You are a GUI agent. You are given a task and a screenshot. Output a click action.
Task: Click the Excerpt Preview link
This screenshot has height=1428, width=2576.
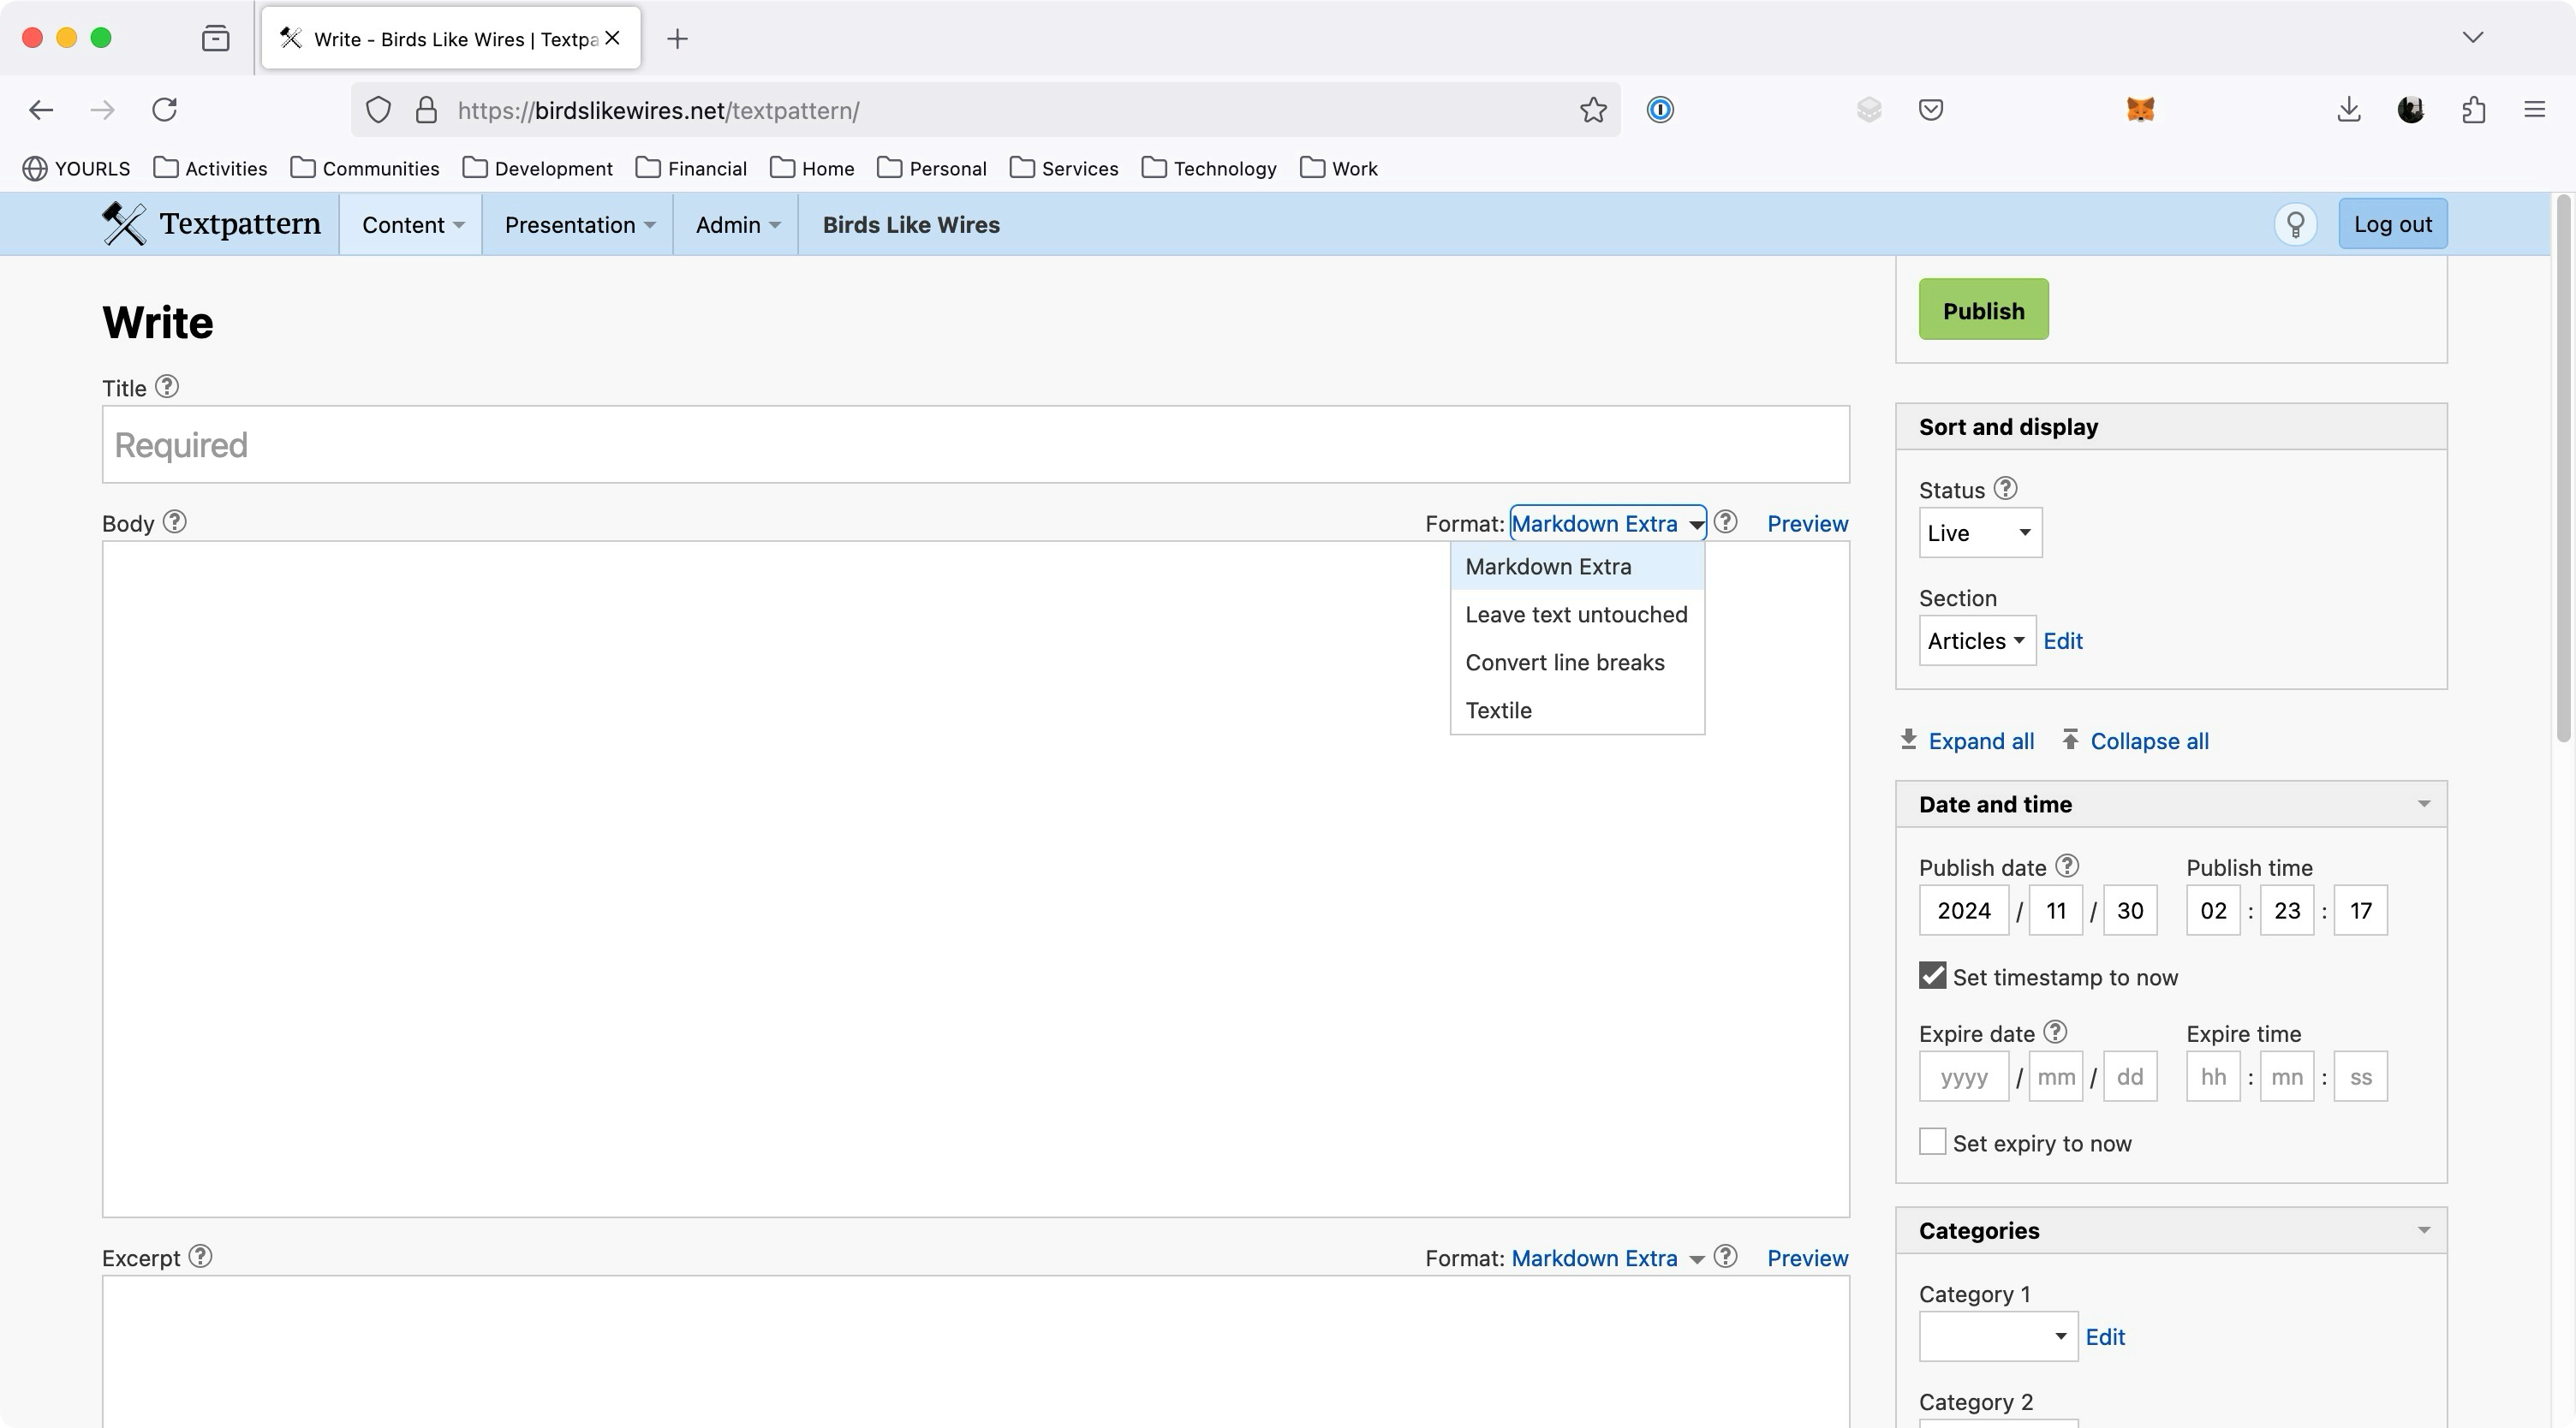click(1807, 1258)
